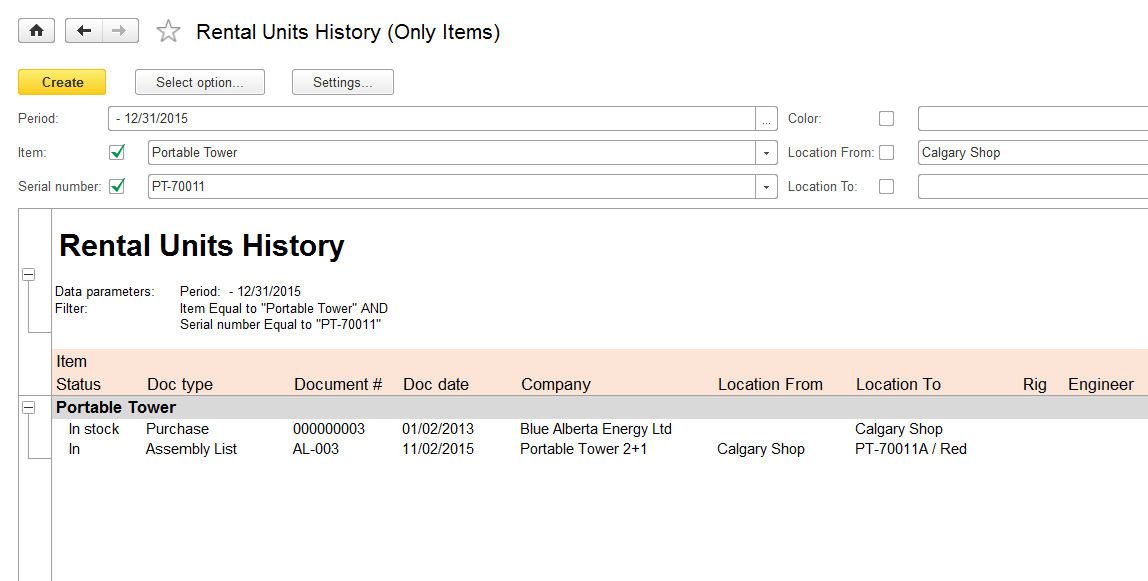The height and width of the screenshot is (581, 1148).
Task: Click the Location From field, Calgary Shop
Action: tap(1030, 153)
